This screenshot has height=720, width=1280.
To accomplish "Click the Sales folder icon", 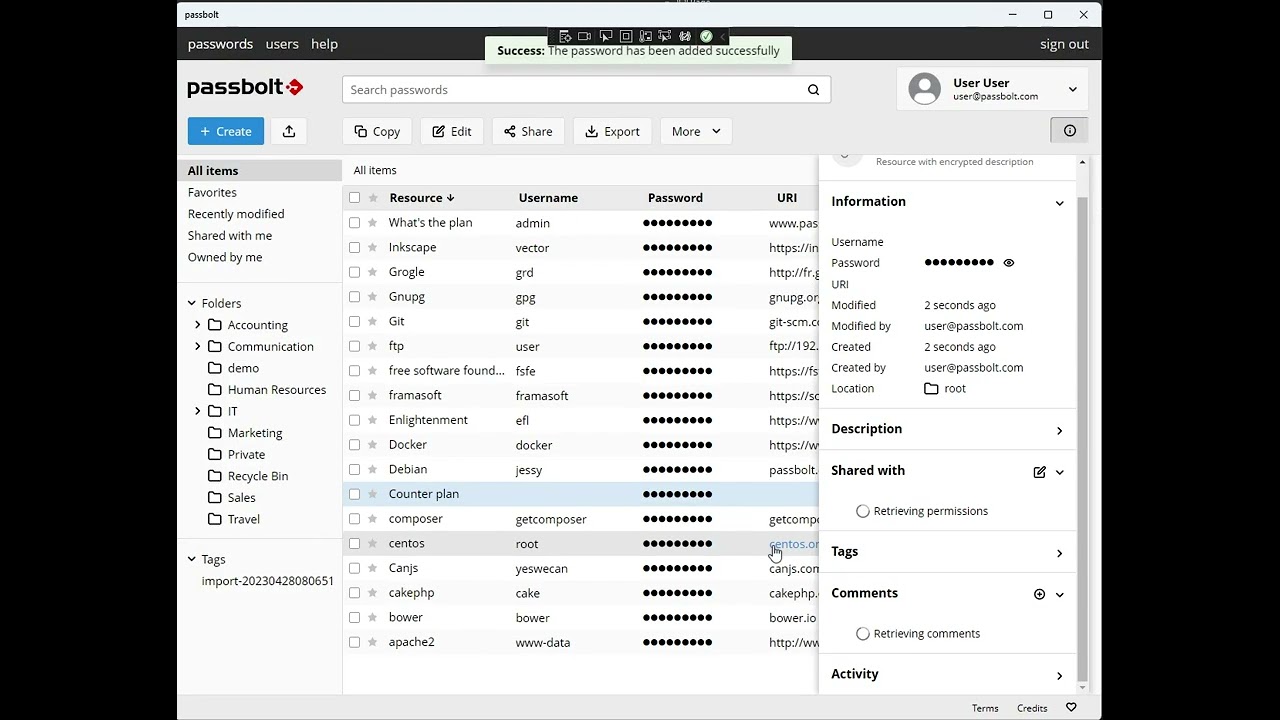I will click(x=215, y=498).
